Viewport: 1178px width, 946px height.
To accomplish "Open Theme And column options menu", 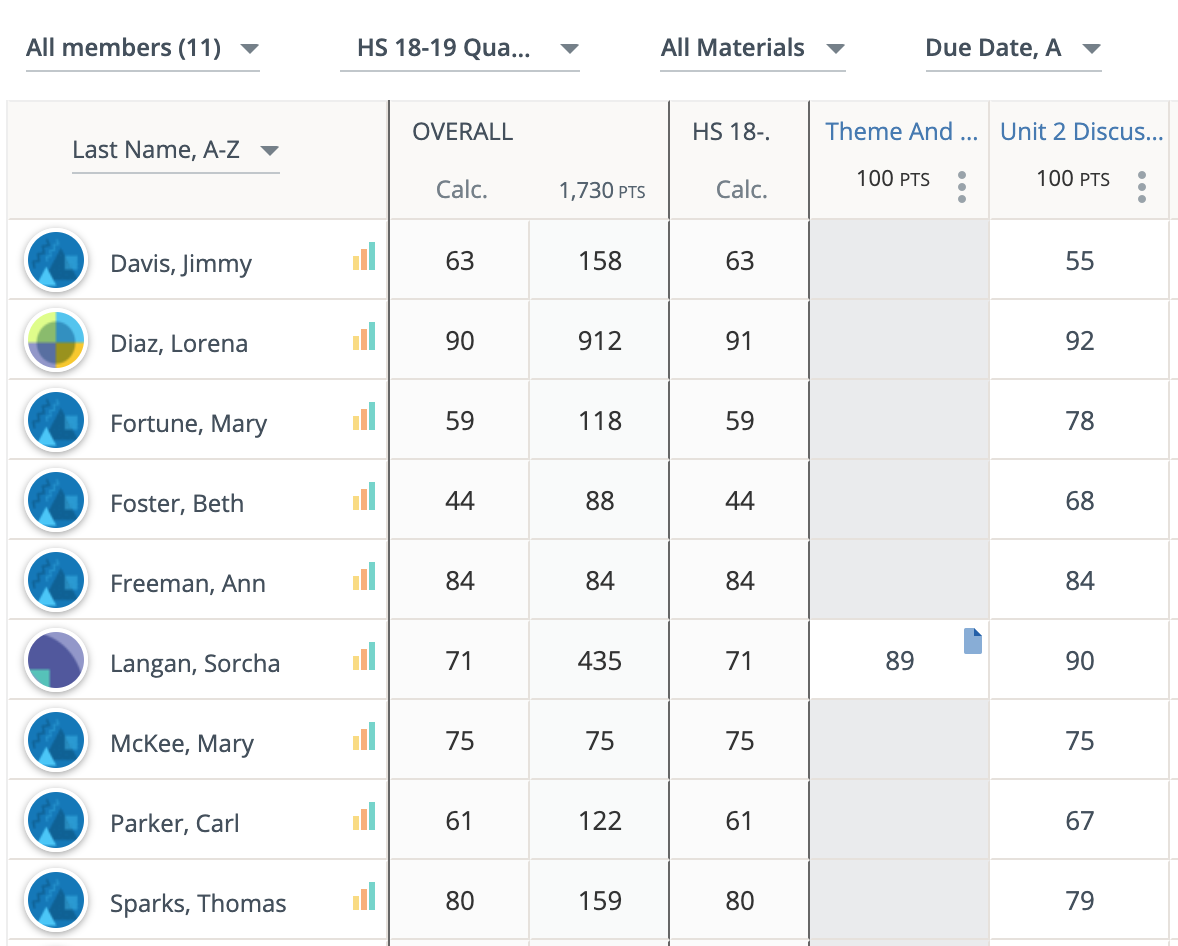I will (961, 186).
